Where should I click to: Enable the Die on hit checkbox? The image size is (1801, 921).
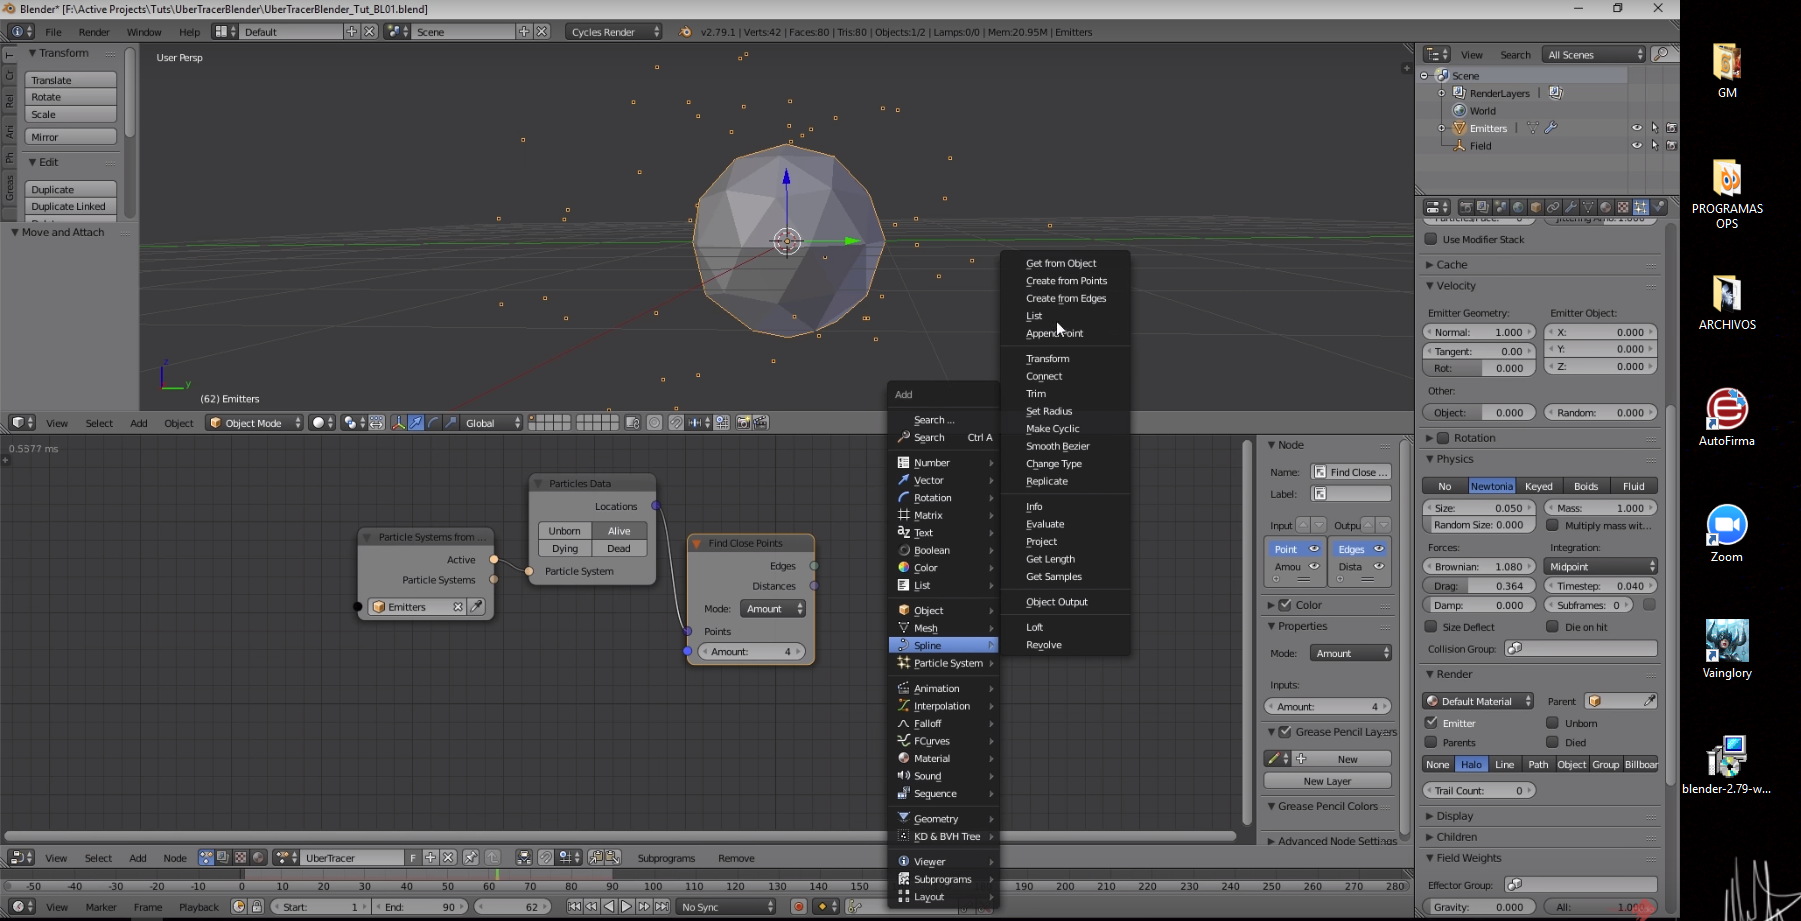click(1552, 627)
